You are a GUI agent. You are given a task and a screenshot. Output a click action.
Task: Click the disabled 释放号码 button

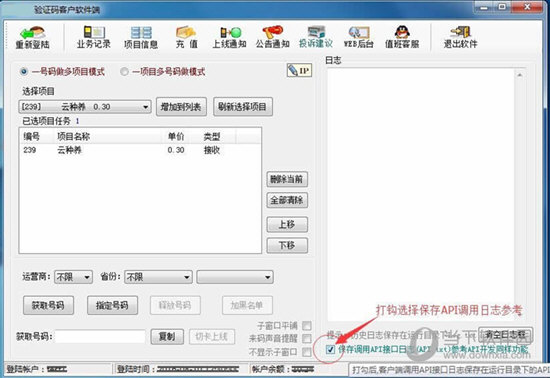[175, 305]
